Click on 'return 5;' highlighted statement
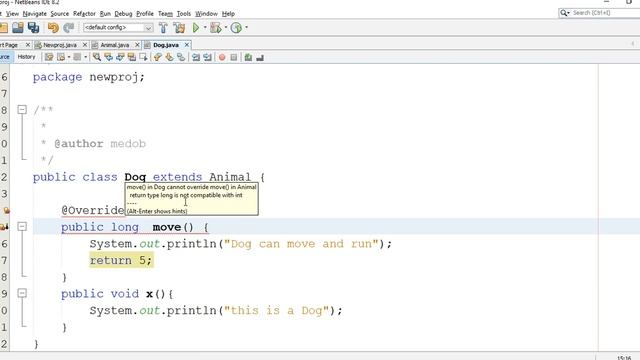The image size is (640, 360). click(x=121, y=260)
